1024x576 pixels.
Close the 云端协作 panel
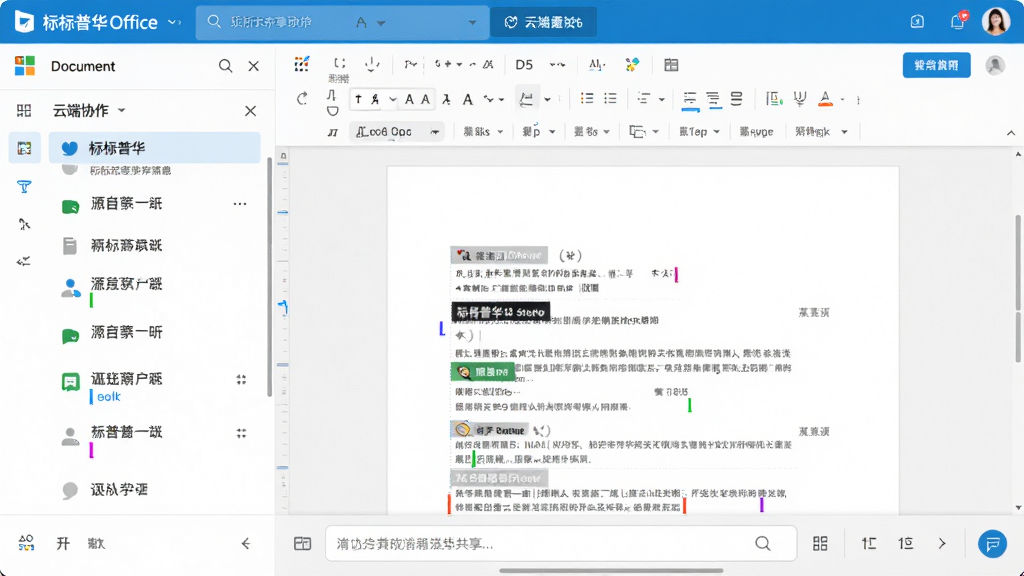click(250, 111)
